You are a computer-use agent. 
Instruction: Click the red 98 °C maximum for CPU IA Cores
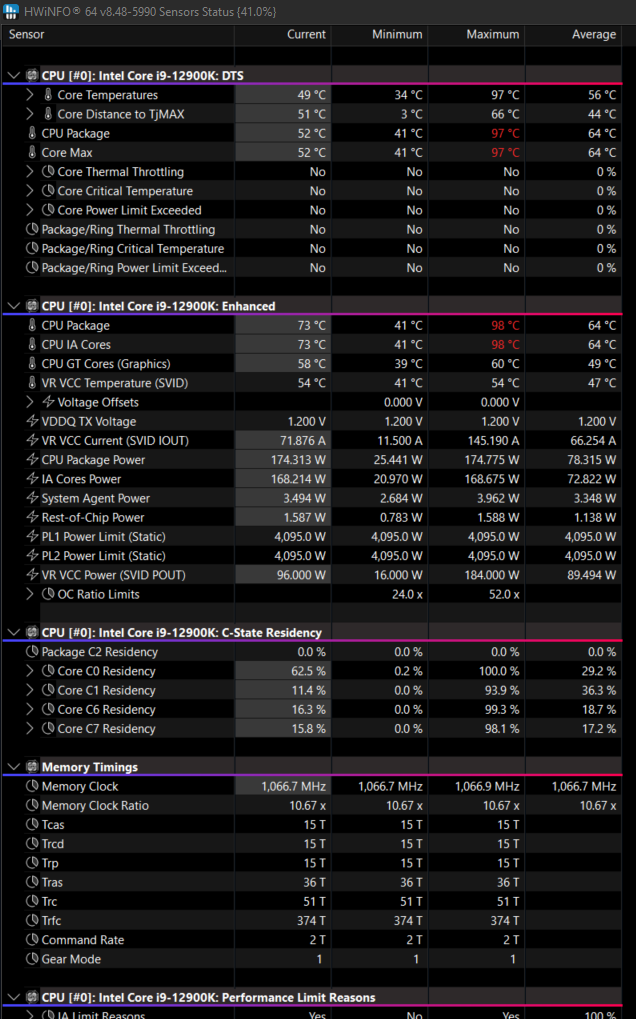(505, 344)
